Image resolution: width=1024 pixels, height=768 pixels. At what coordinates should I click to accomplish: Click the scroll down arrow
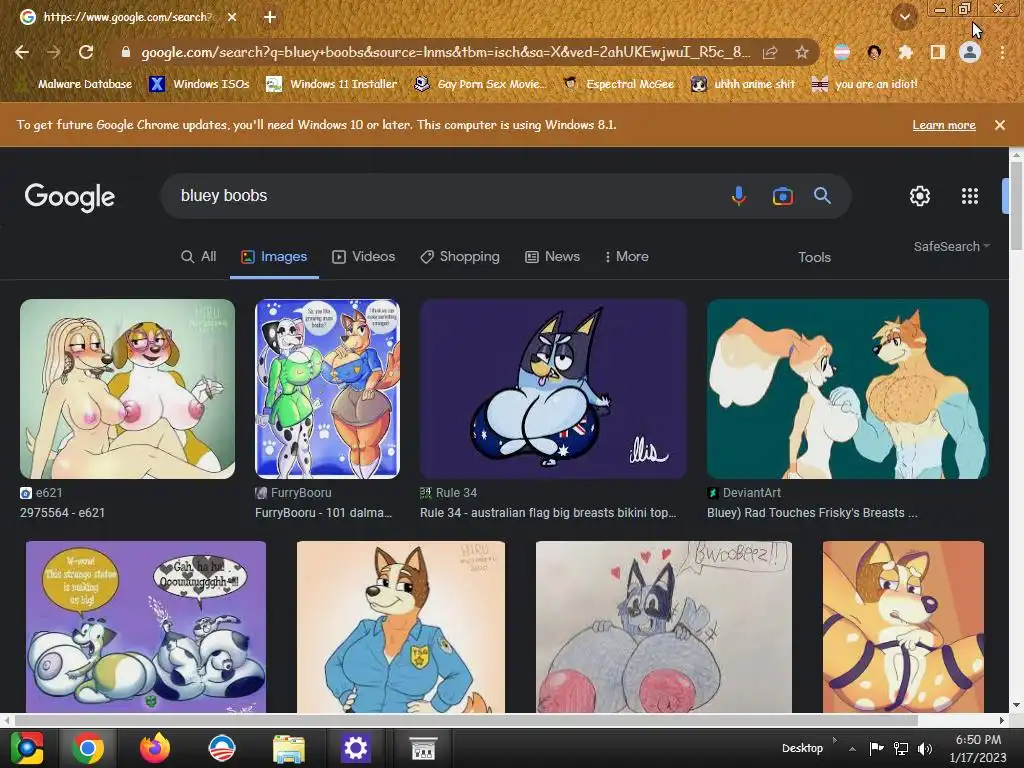coord(1016,706)
